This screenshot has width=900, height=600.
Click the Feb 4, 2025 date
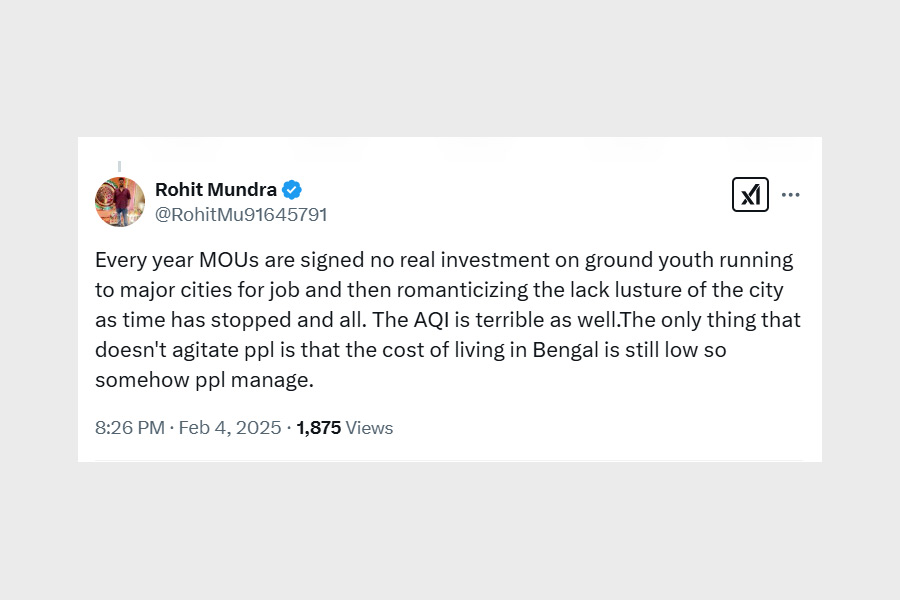230,428
